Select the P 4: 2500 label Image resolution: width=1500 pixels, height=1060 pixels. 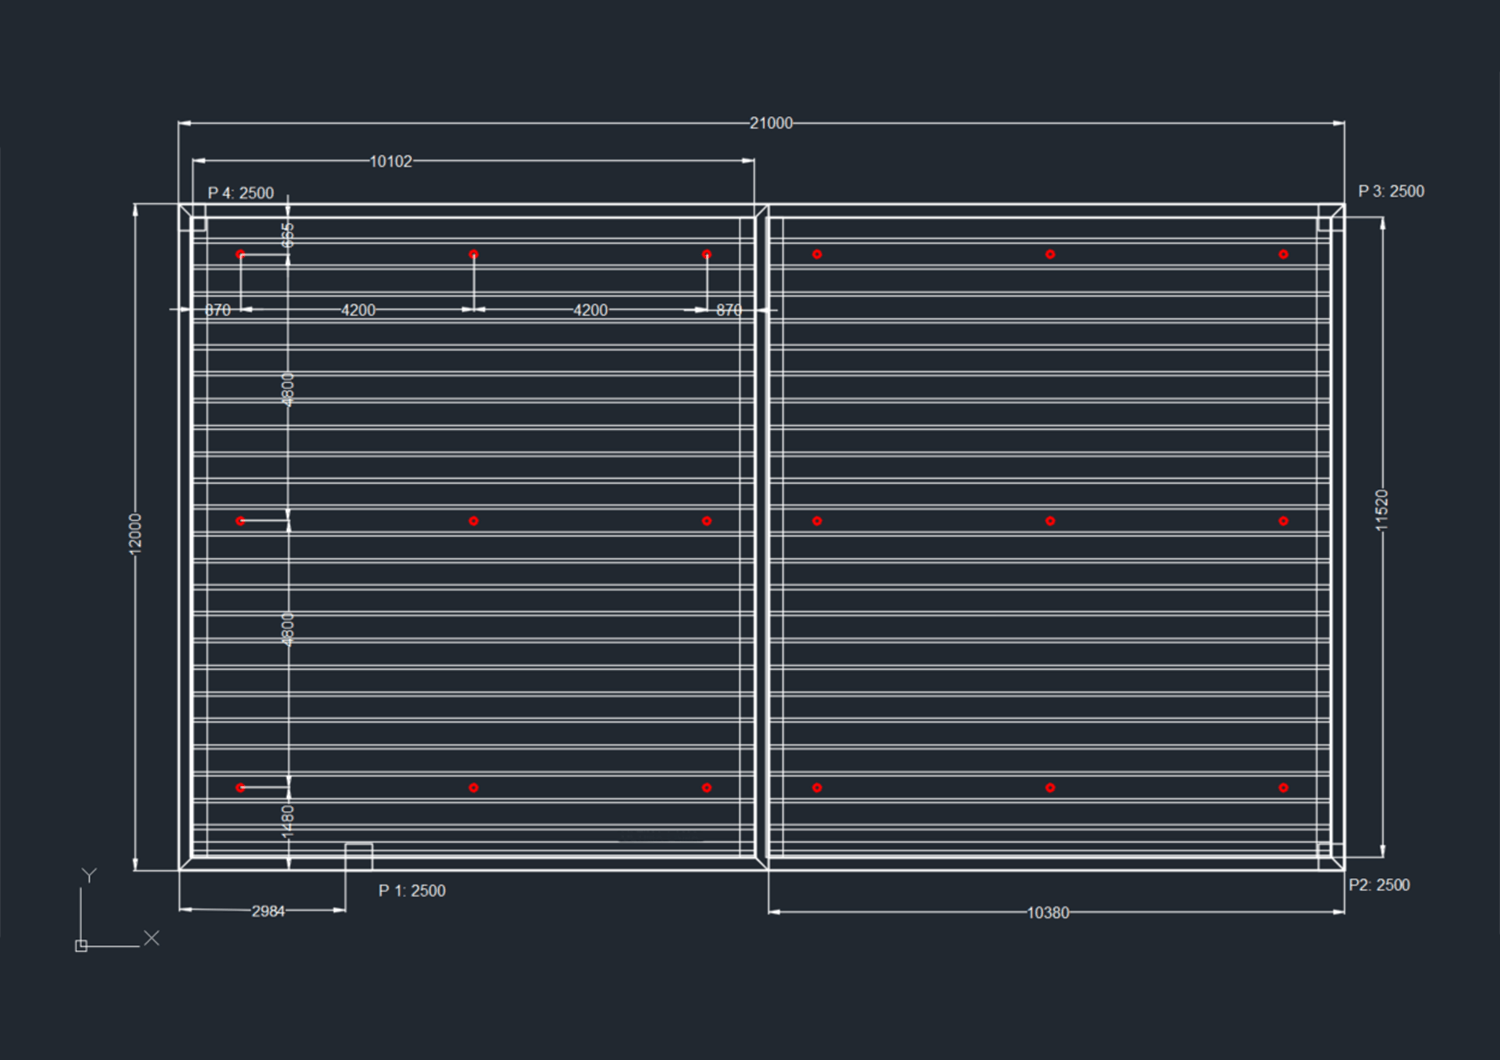[240, 191]
